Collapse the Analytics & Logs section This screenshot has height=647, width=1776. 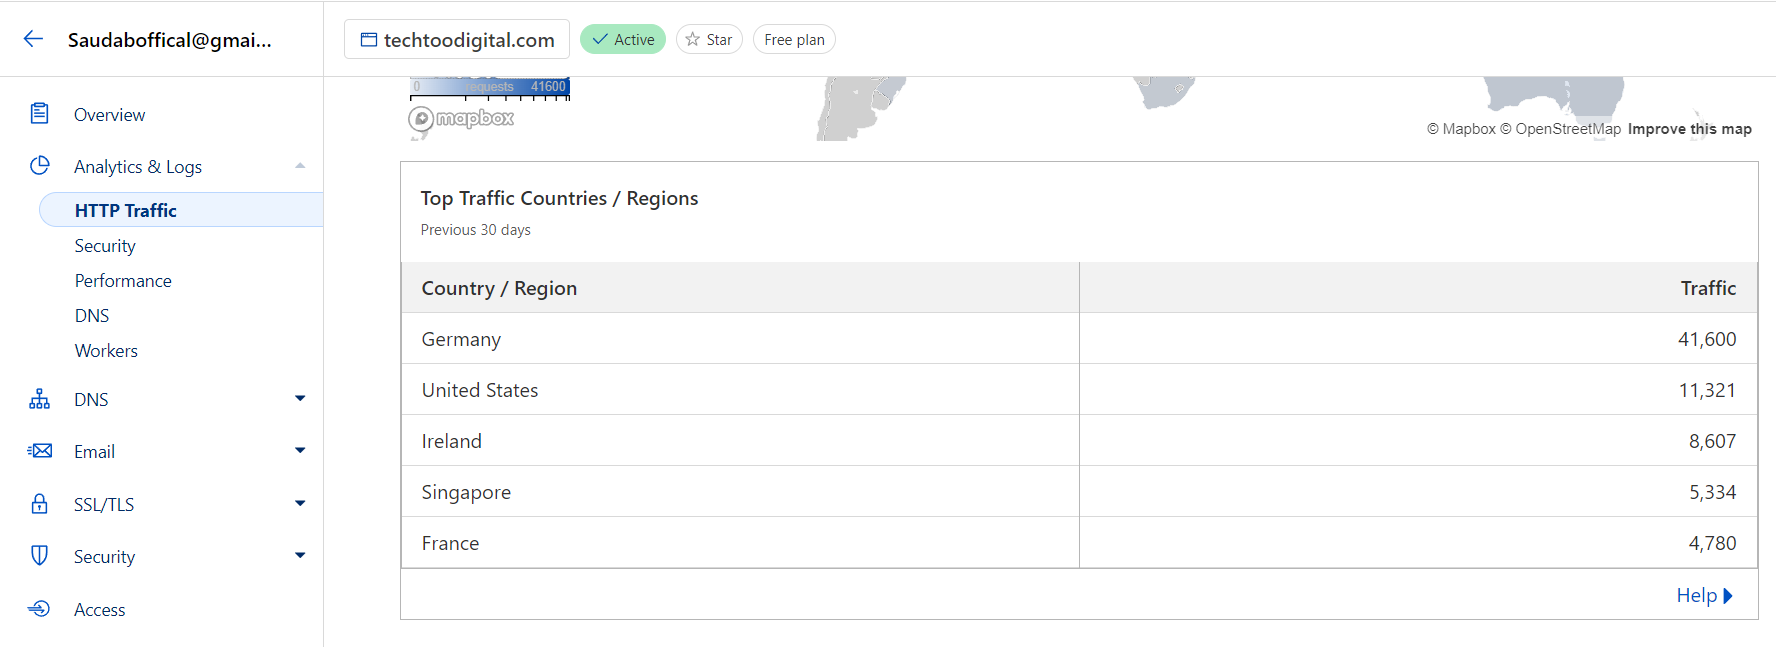click(300, 166)
